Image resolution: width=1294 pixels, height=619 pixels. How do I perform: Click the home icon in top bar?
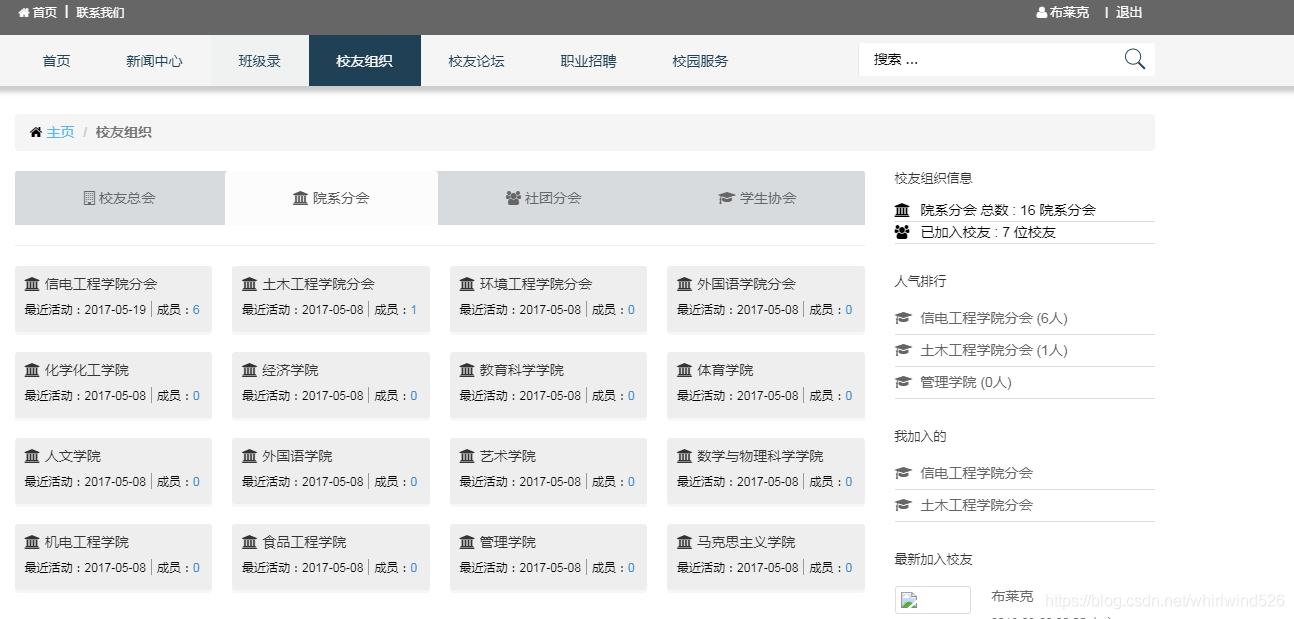click(x=24, y=13)
